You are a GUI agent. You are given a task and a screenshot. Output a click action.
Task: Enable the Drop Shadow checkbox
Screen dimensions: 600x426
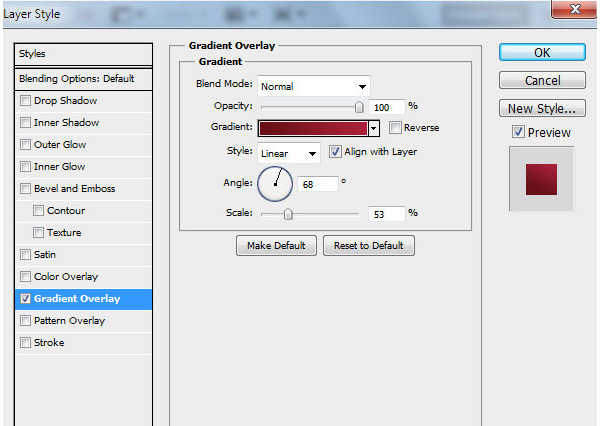click(x=25, y=101)
